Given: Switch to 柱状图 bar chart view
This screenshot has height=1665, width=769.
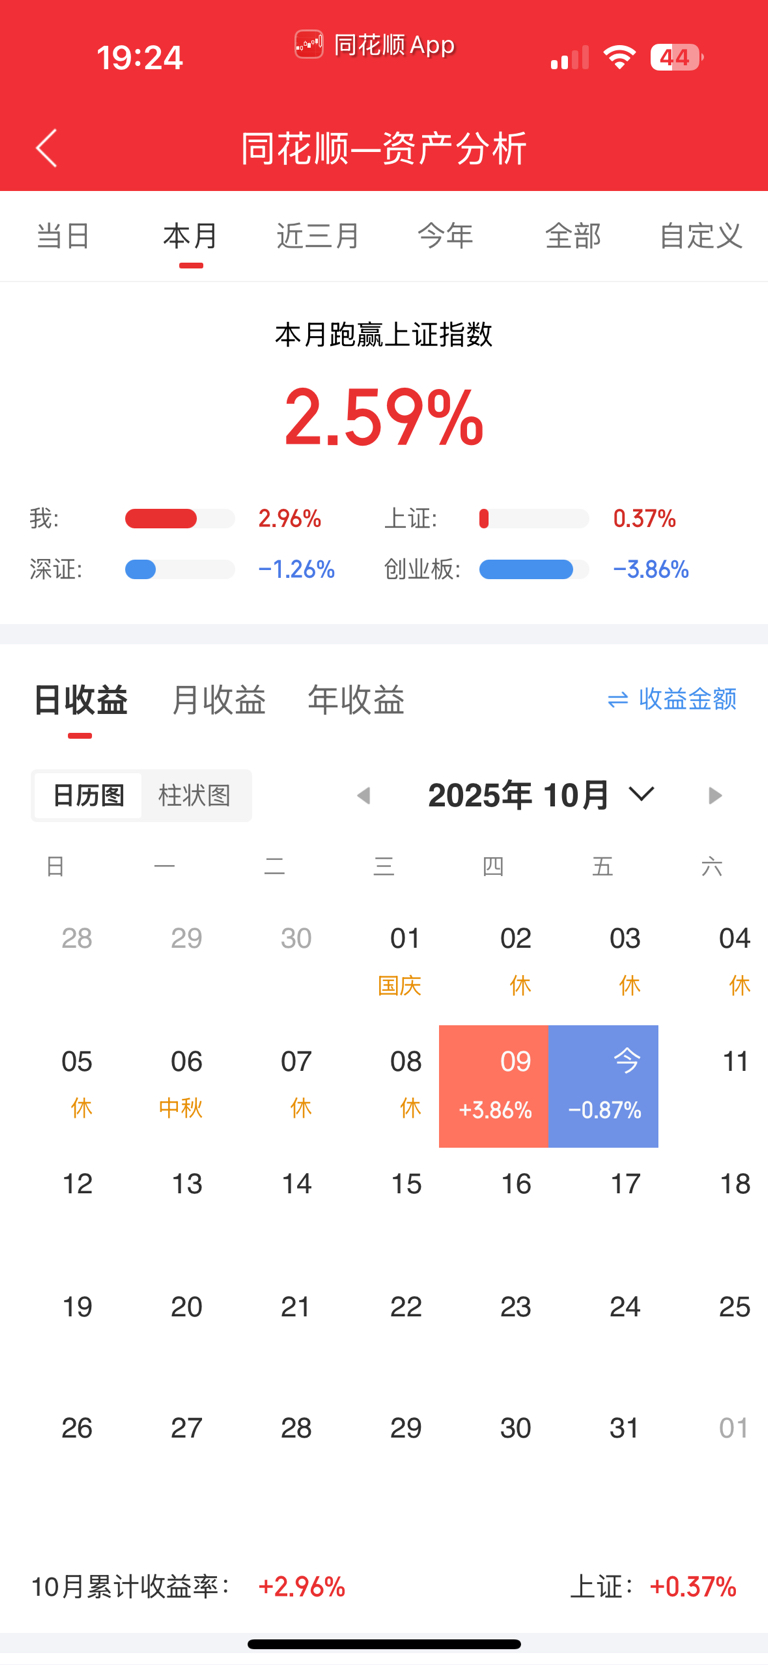Looking at the screenshot, I should point(194,796).
